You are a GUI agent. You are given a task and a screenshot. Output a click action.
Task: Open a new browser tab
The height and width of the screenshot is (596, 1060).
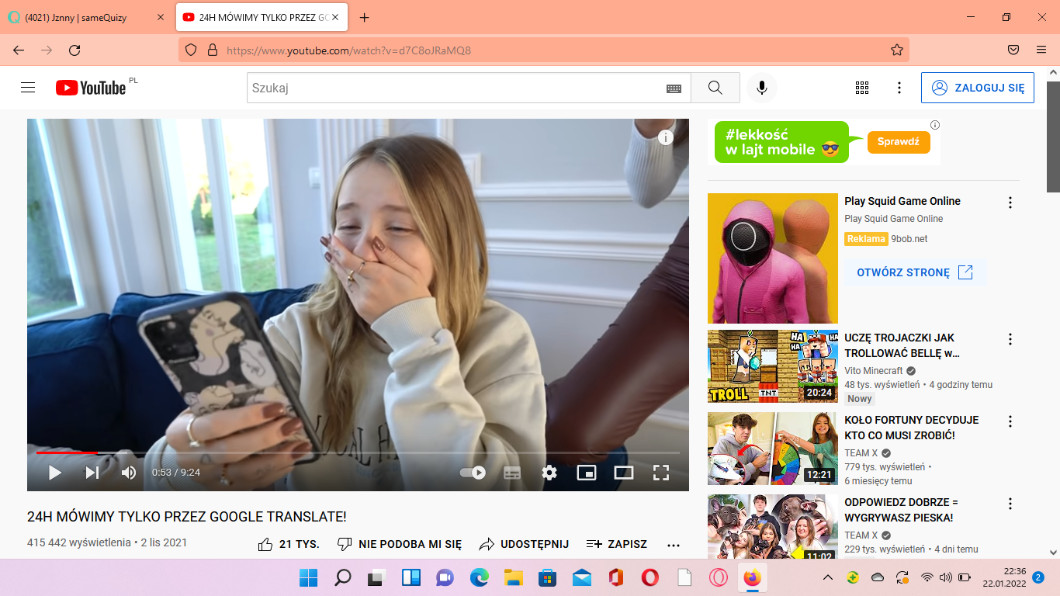(x=364, y=18)
